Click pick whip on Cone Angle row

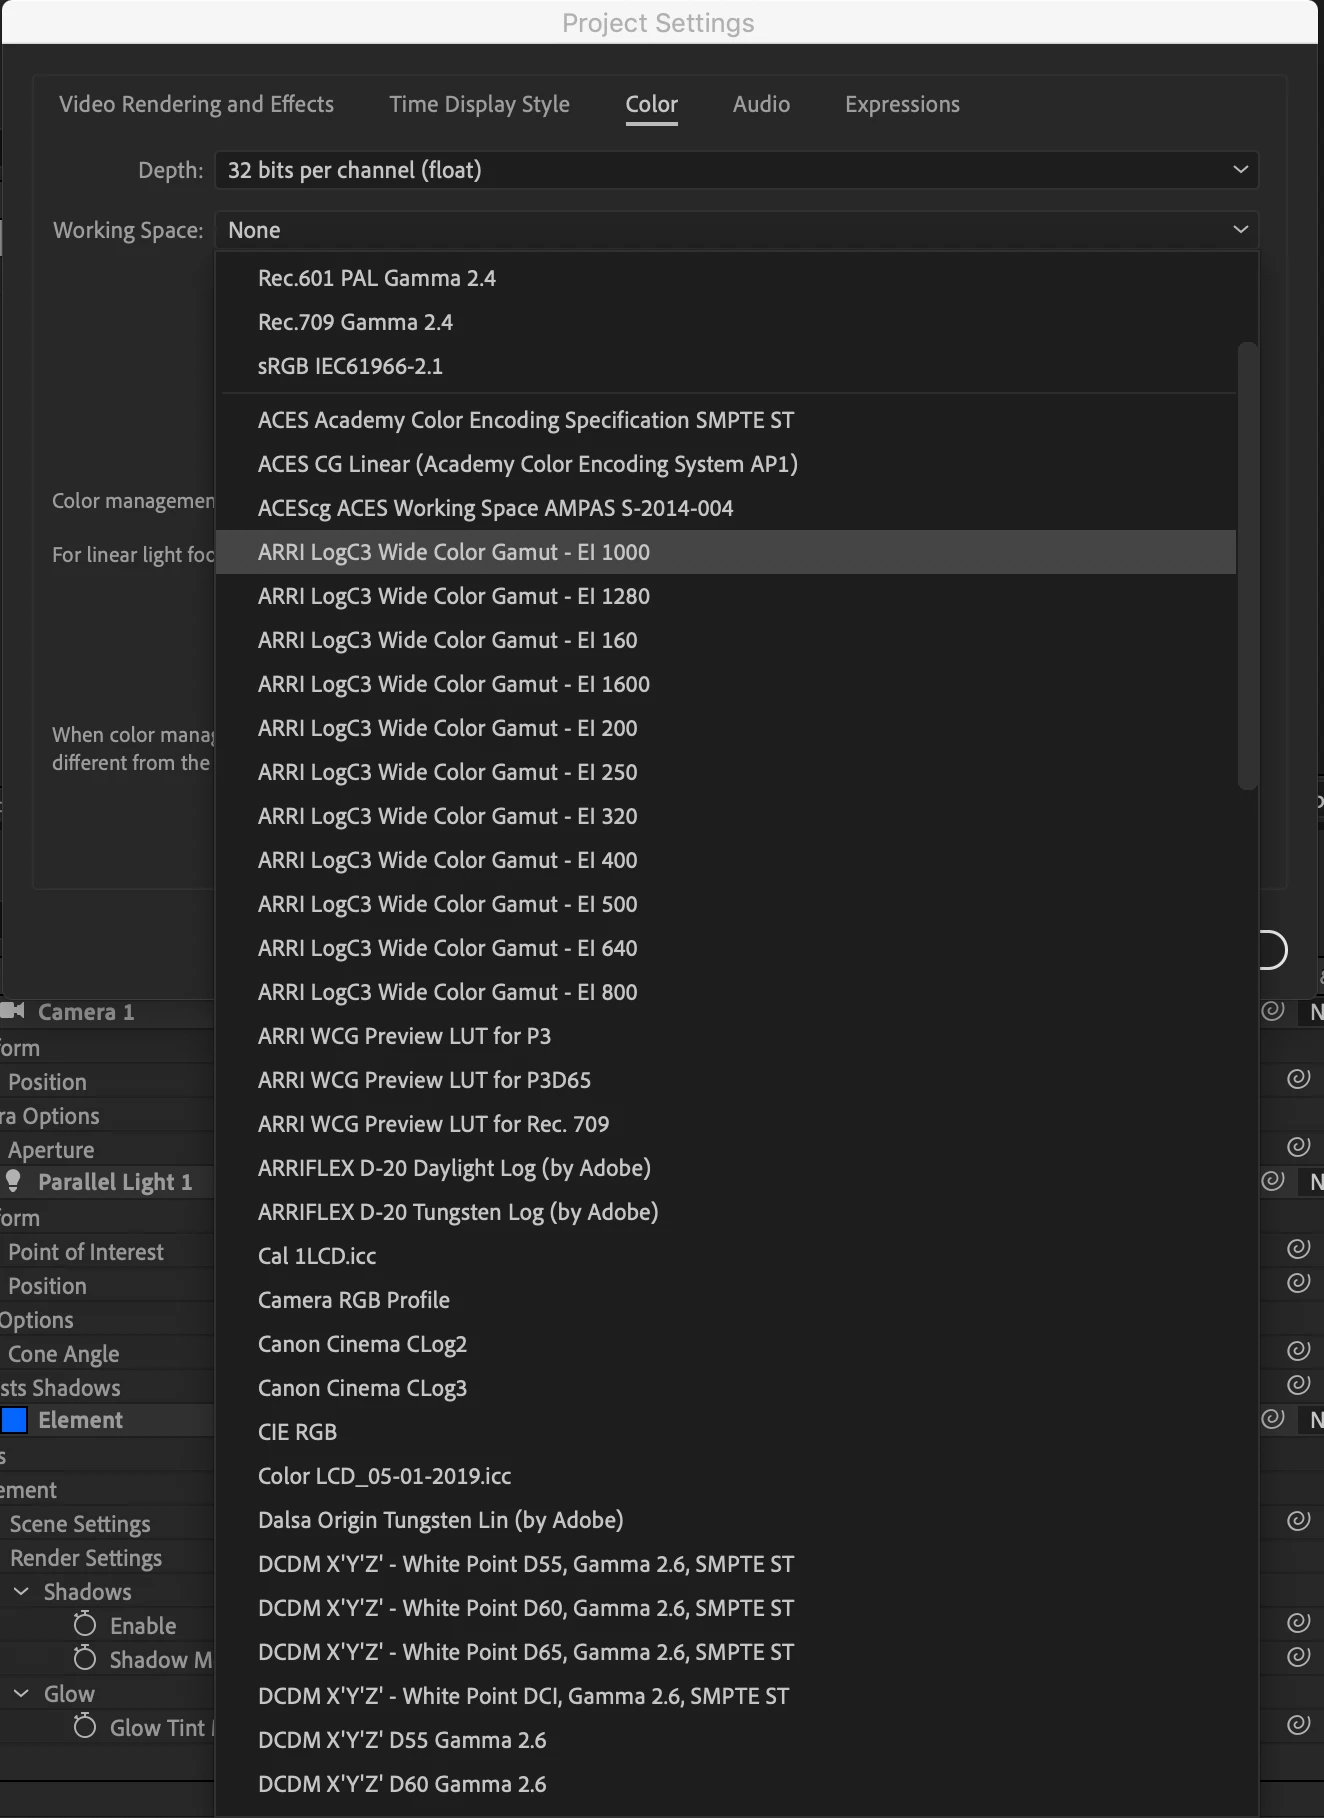(1299, 1351)
